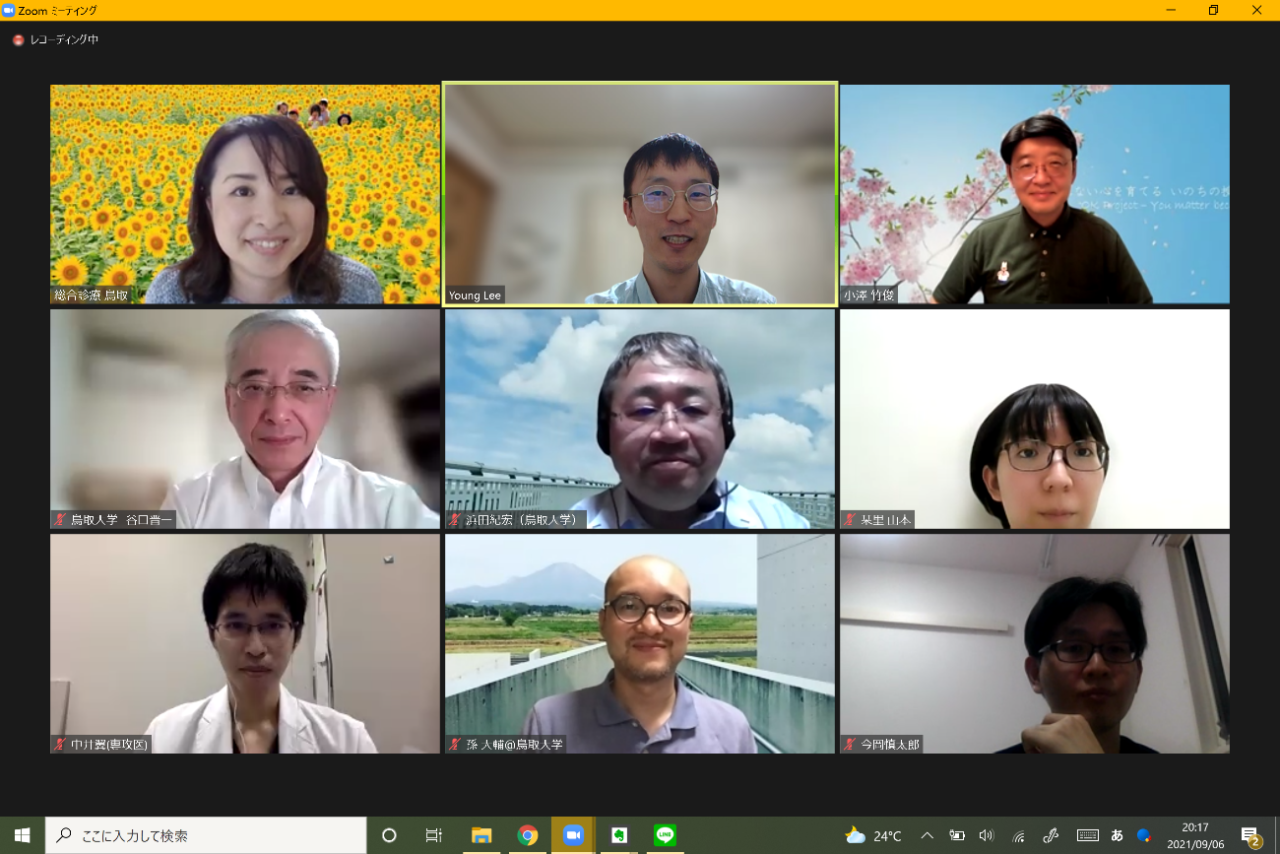Open the LINE app from the taskbar
This screenshot has height=854, width=1280.
(665, 835)
